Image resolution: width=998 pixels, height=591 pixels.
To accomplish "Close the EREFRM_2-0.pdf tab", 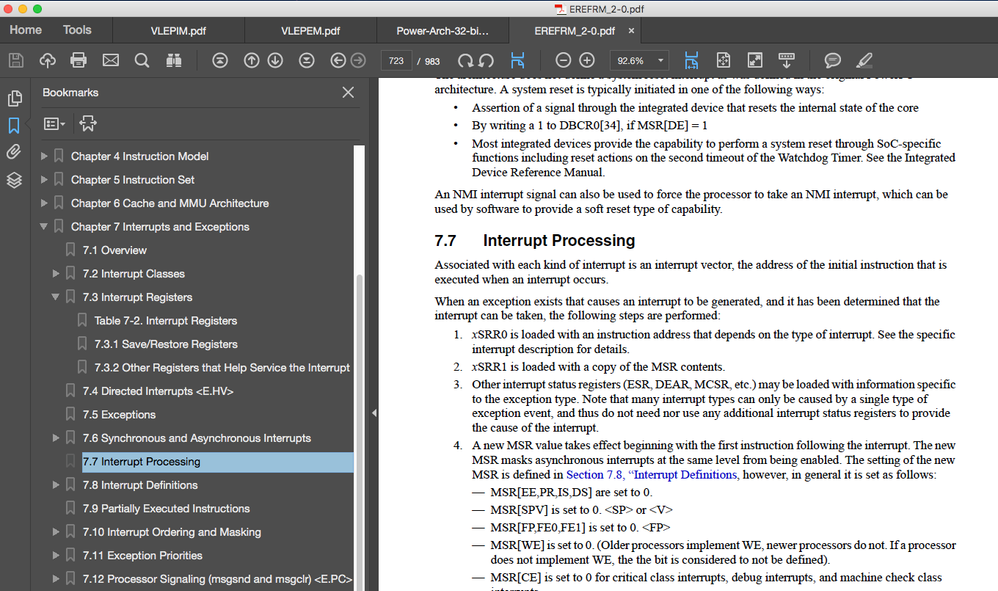I will 631,31.
